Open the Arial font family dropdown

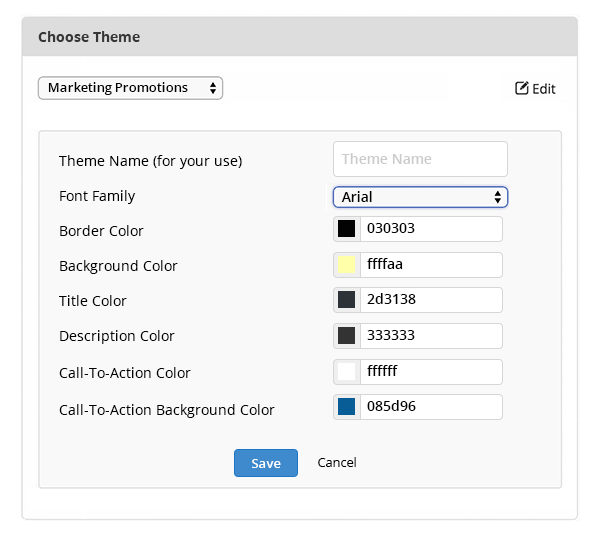pos(420,197)
